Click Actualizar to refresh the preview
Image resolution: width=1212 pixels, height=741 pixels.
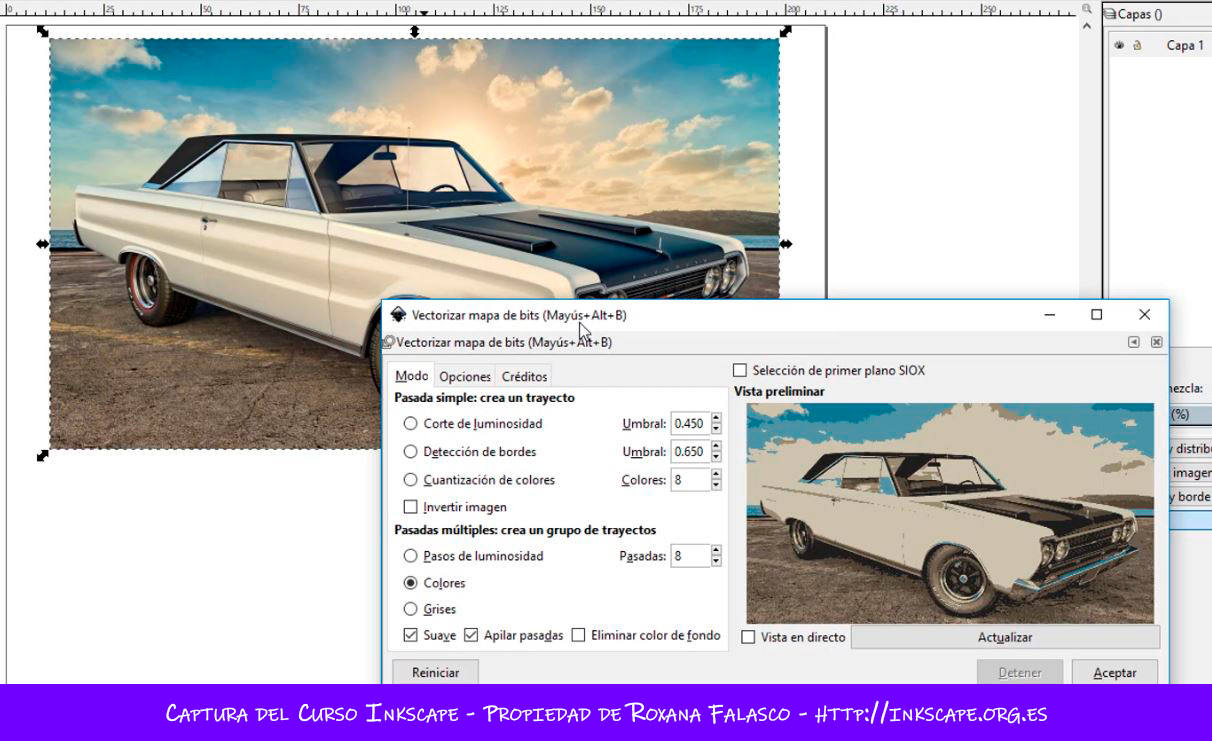pyautogui.click(x=1005, y=637)
